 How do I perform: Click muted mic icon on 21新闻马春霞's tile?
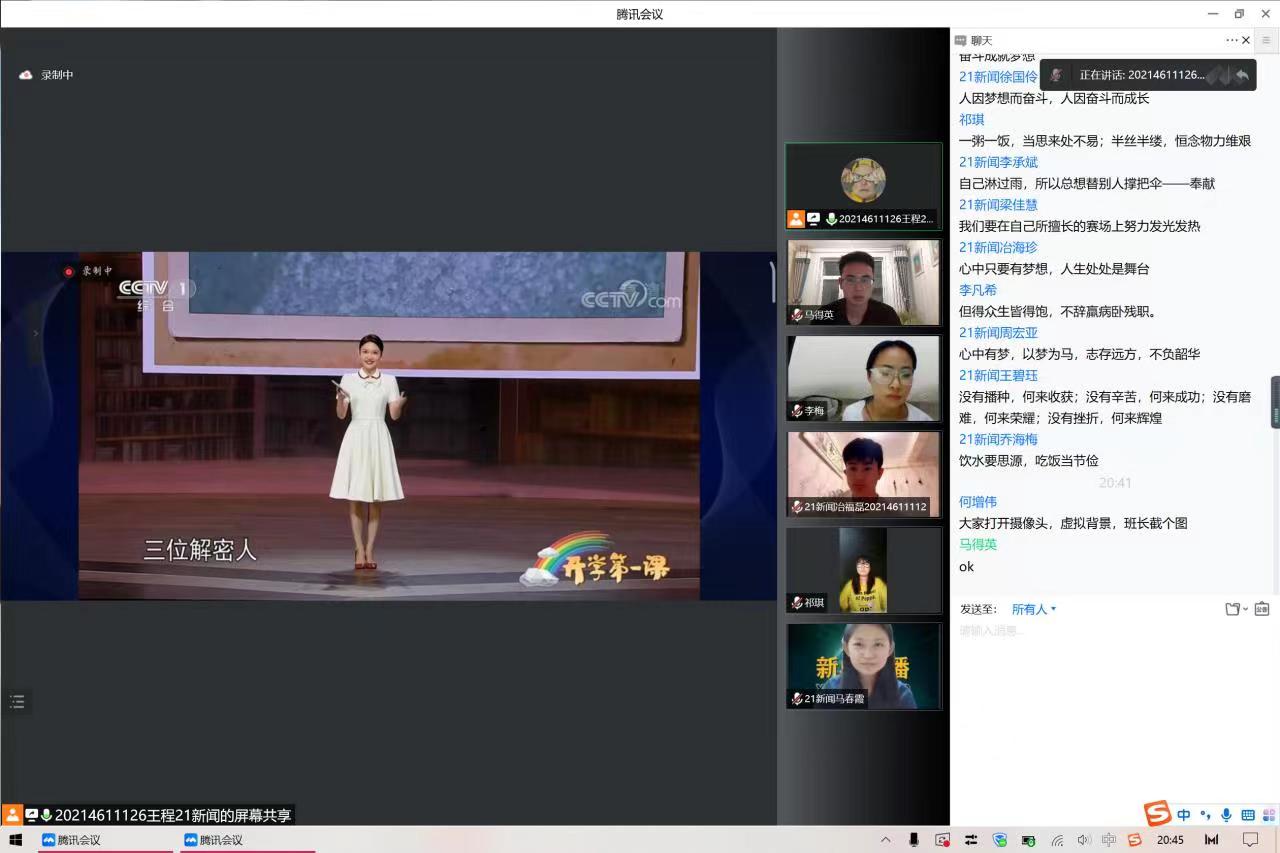(x=797, y=699)
